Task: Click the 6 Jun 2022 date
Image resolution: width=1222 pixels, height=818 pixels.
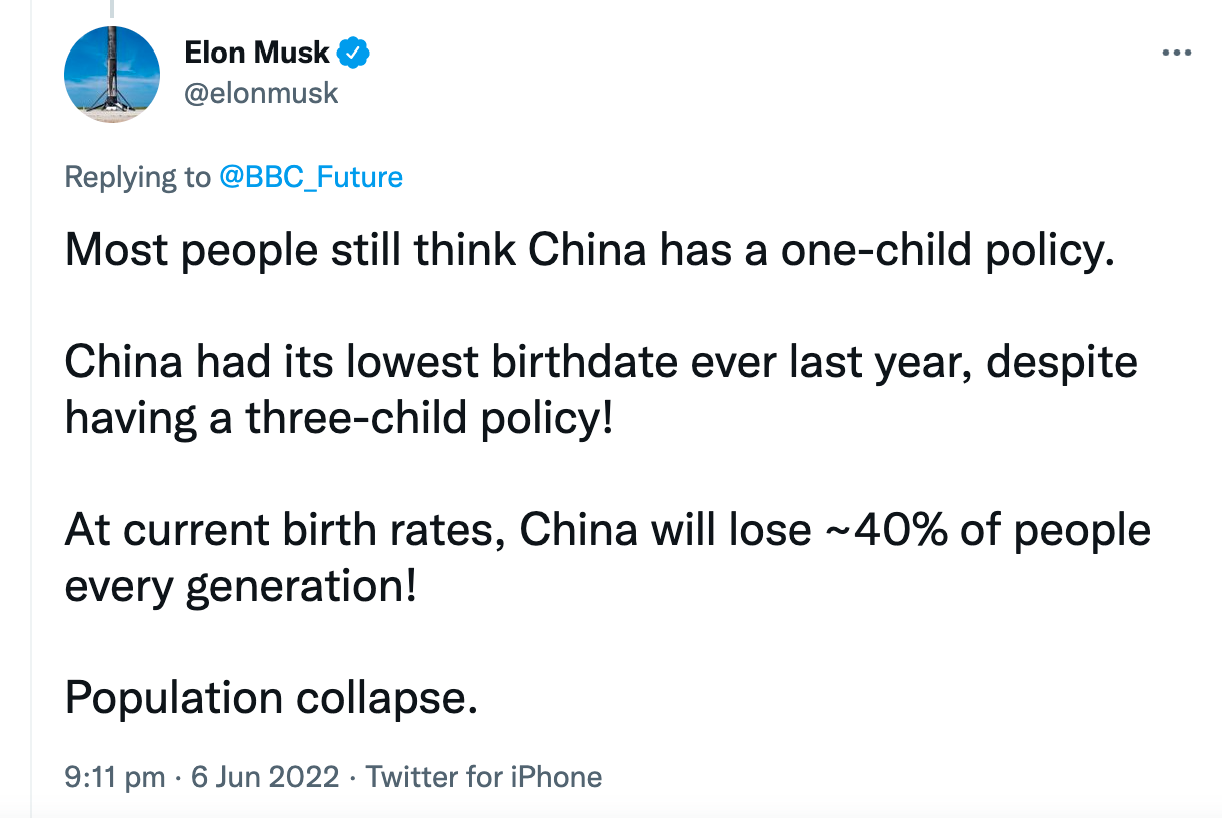Action: 265,777
